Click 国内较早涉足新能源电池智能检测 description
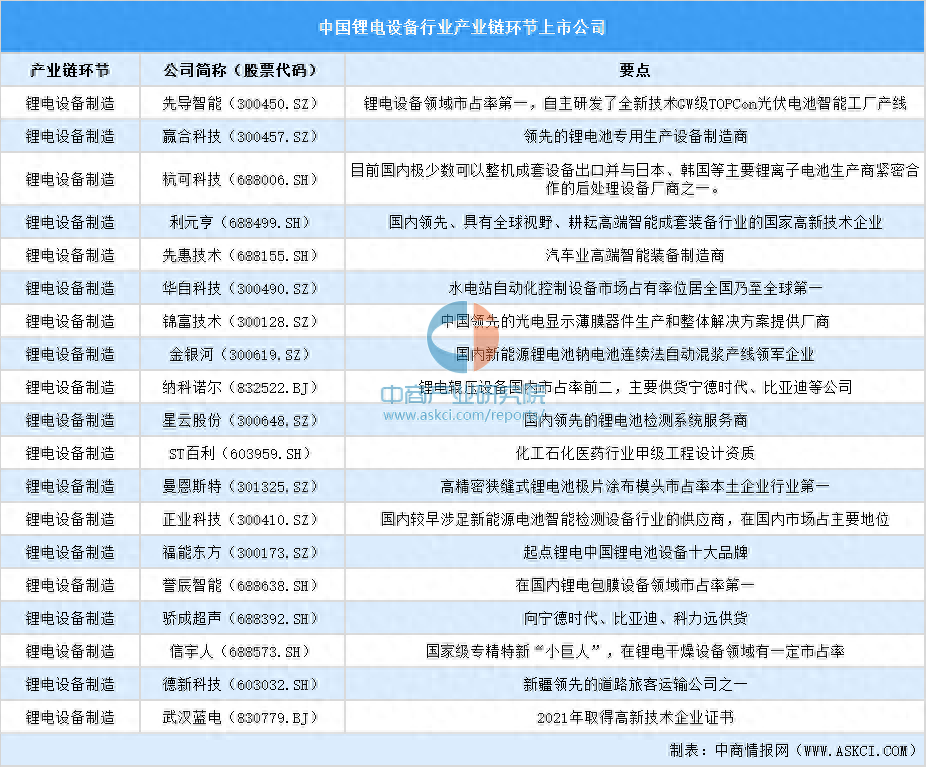 pyautogui.click(x=635, y=520)
